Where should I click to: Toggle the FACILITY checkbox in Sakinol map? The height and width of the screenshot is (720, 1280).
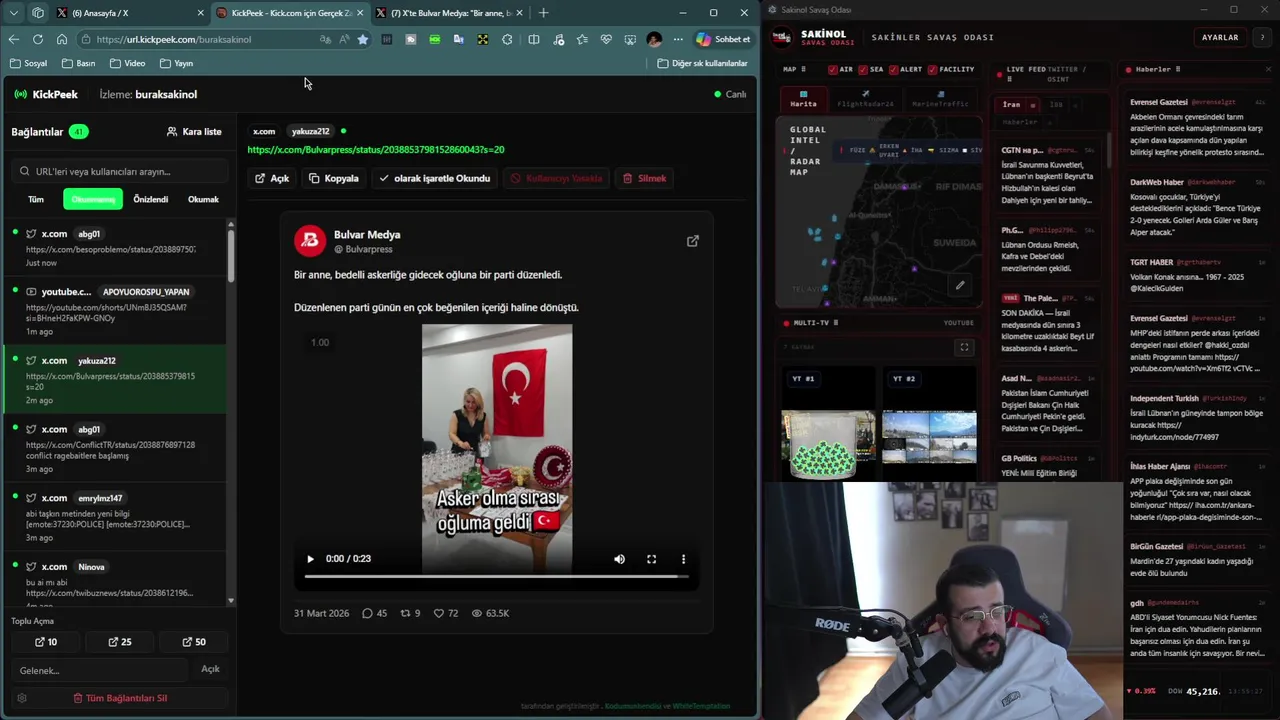[x=933, y=70]
